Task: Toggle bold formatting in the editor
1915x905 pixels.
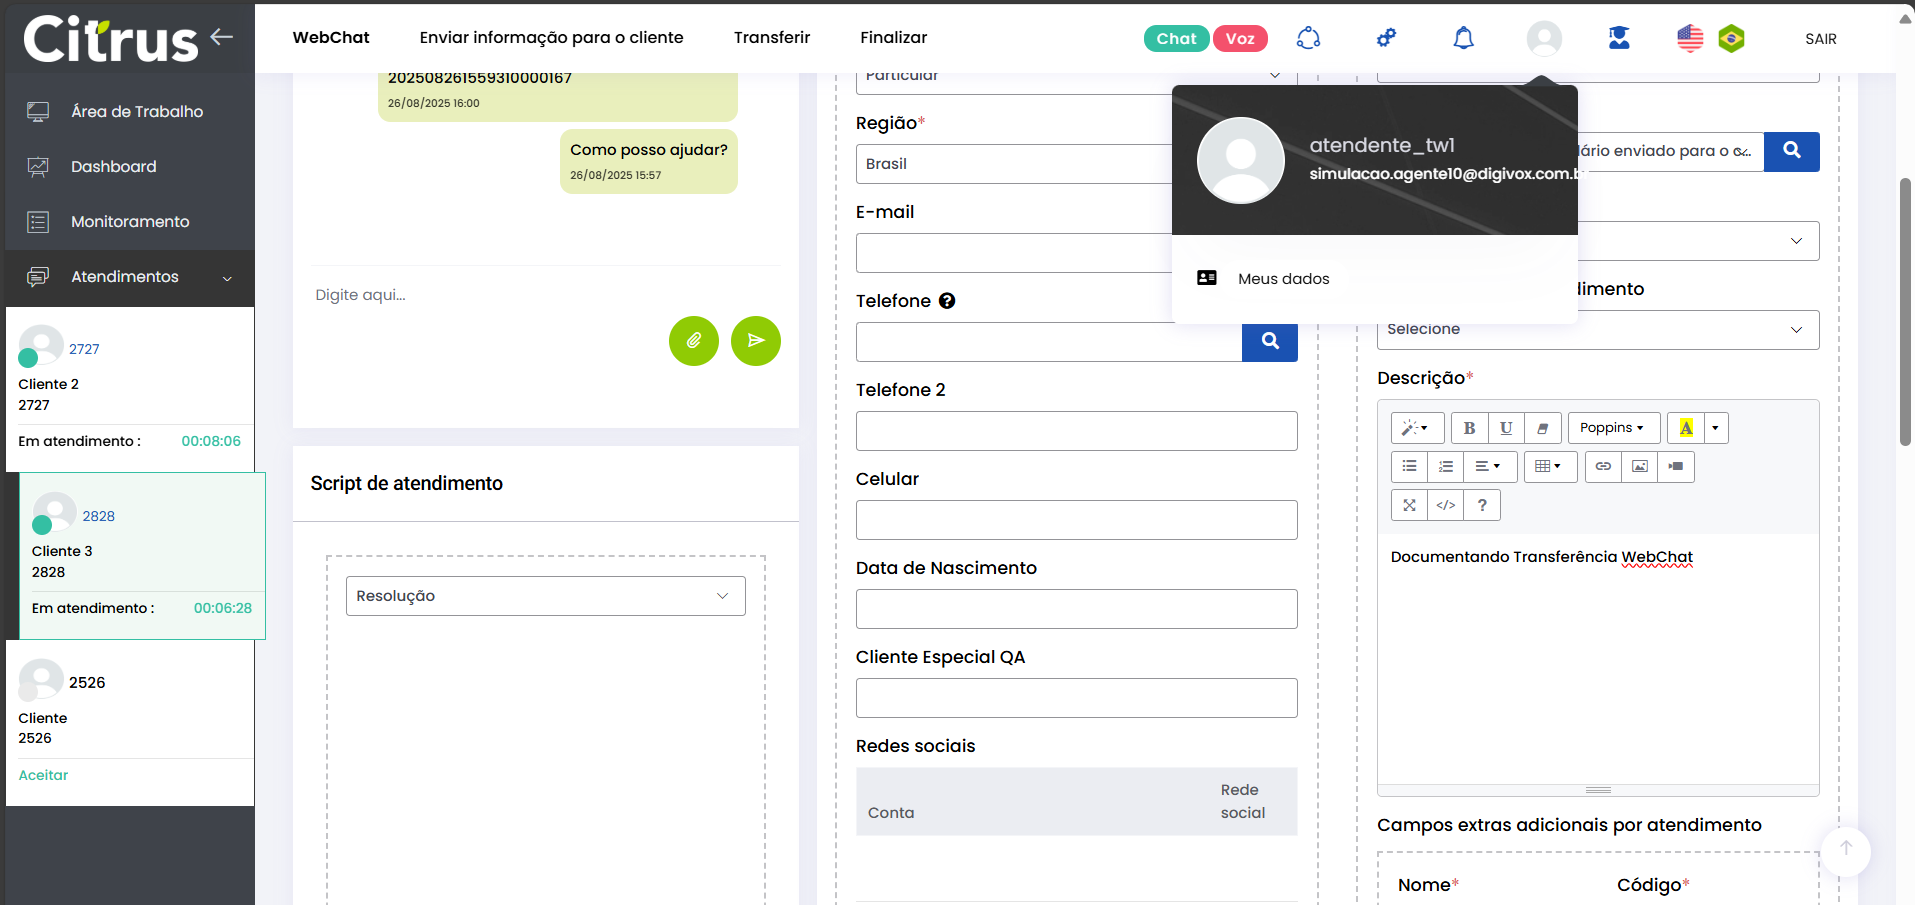Action: 1469,428
